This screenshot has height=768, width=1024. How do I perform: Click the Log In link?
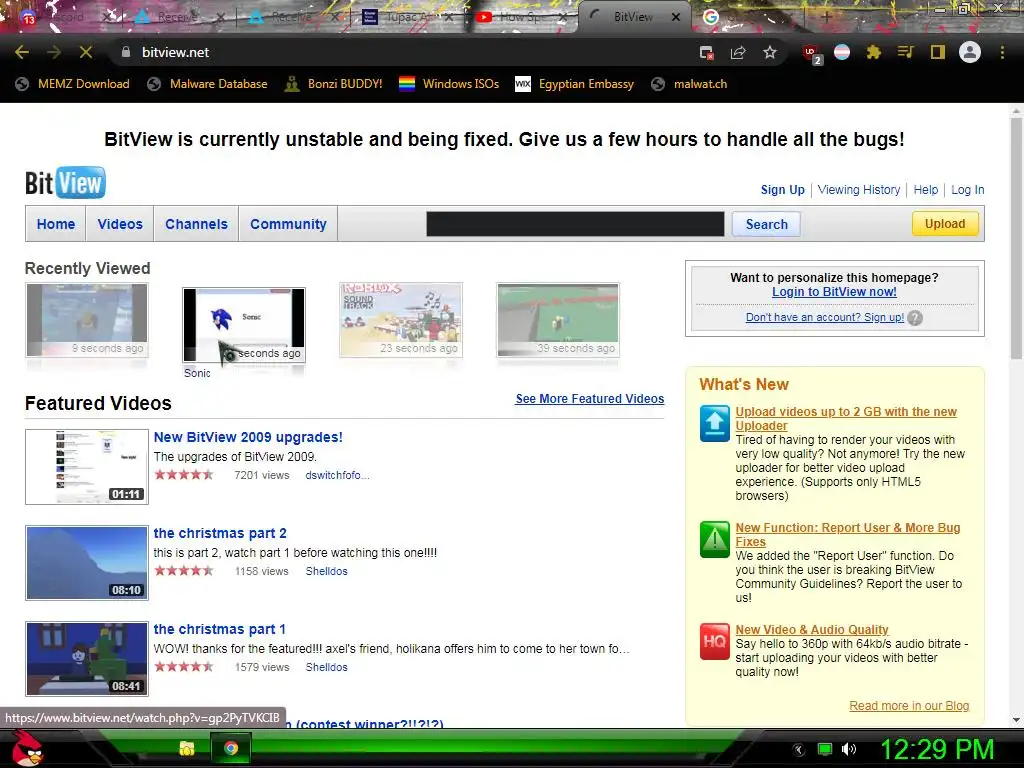pos(967,189)
